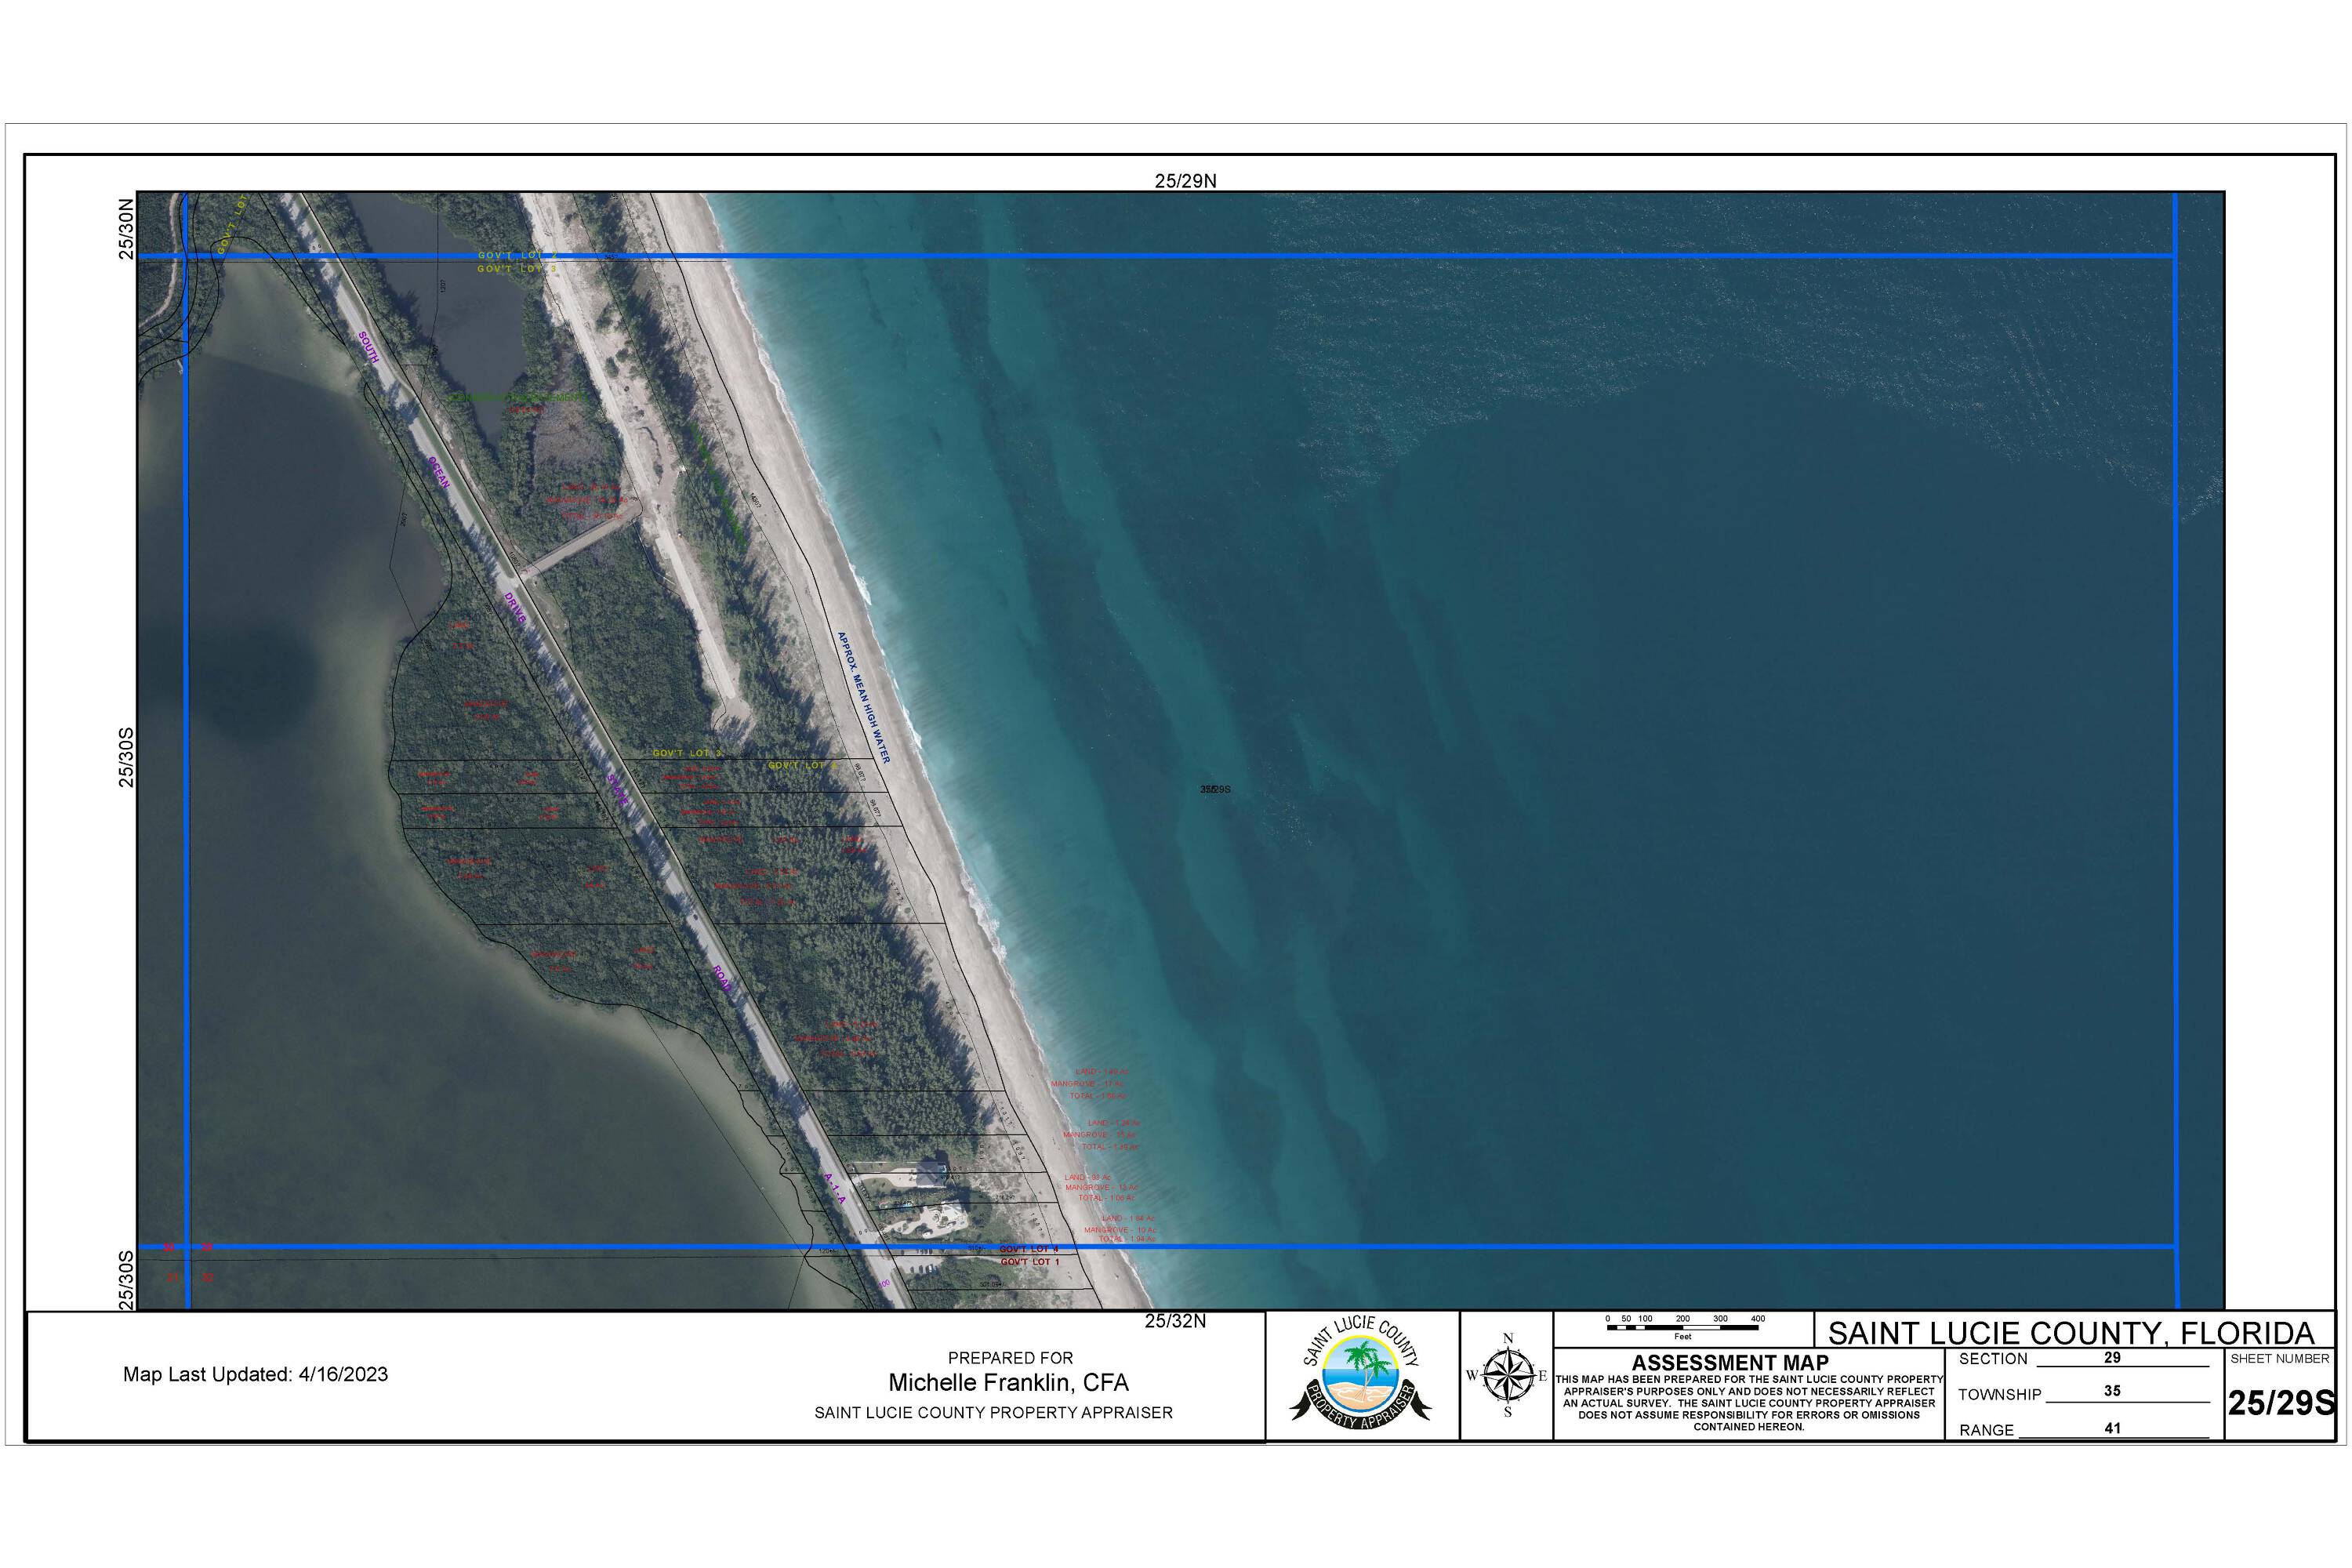Click the Approx. Mean High Water label
This screenshot has height=1568, width=2352.
(x=863, y=697)
